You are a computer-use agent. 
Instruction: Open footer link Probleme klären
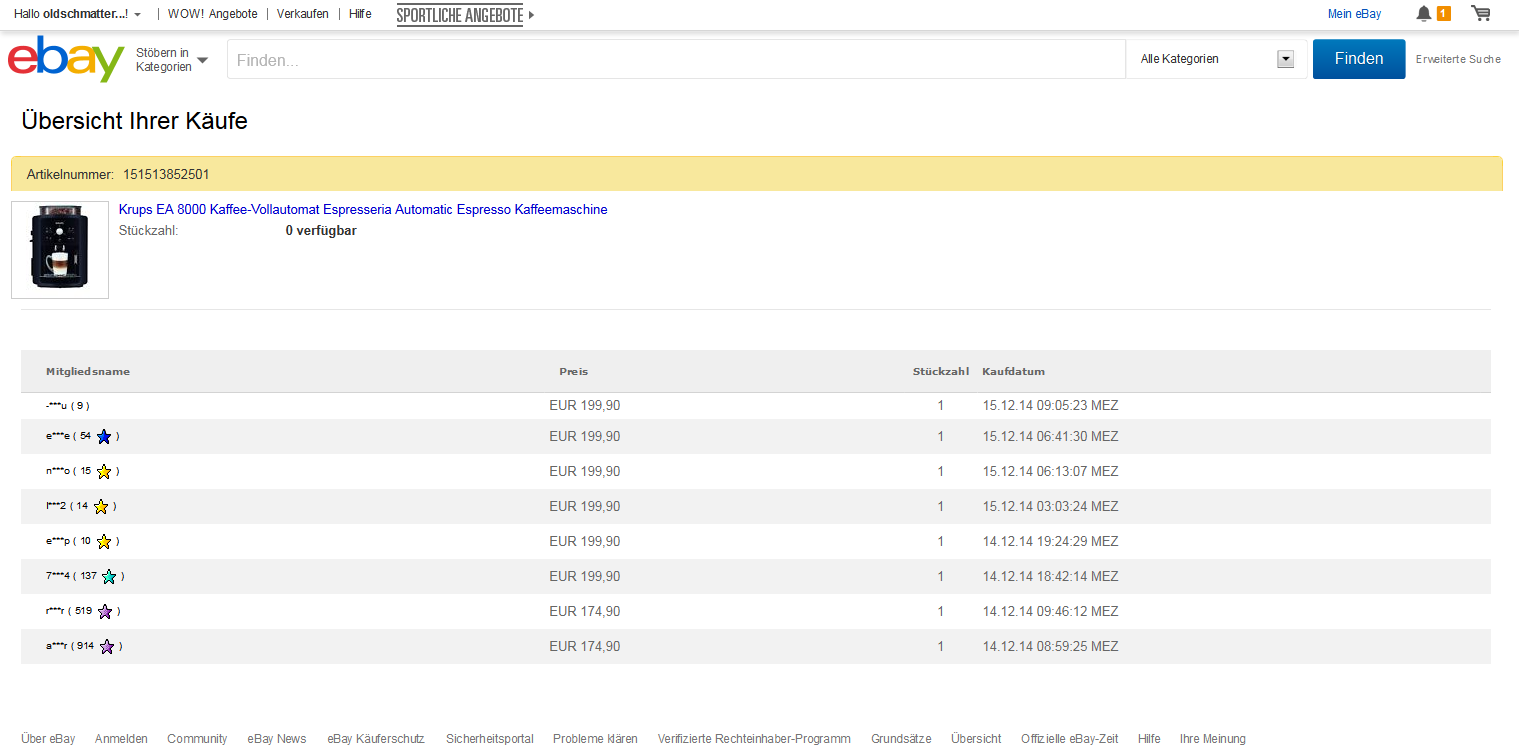[595, 739]
